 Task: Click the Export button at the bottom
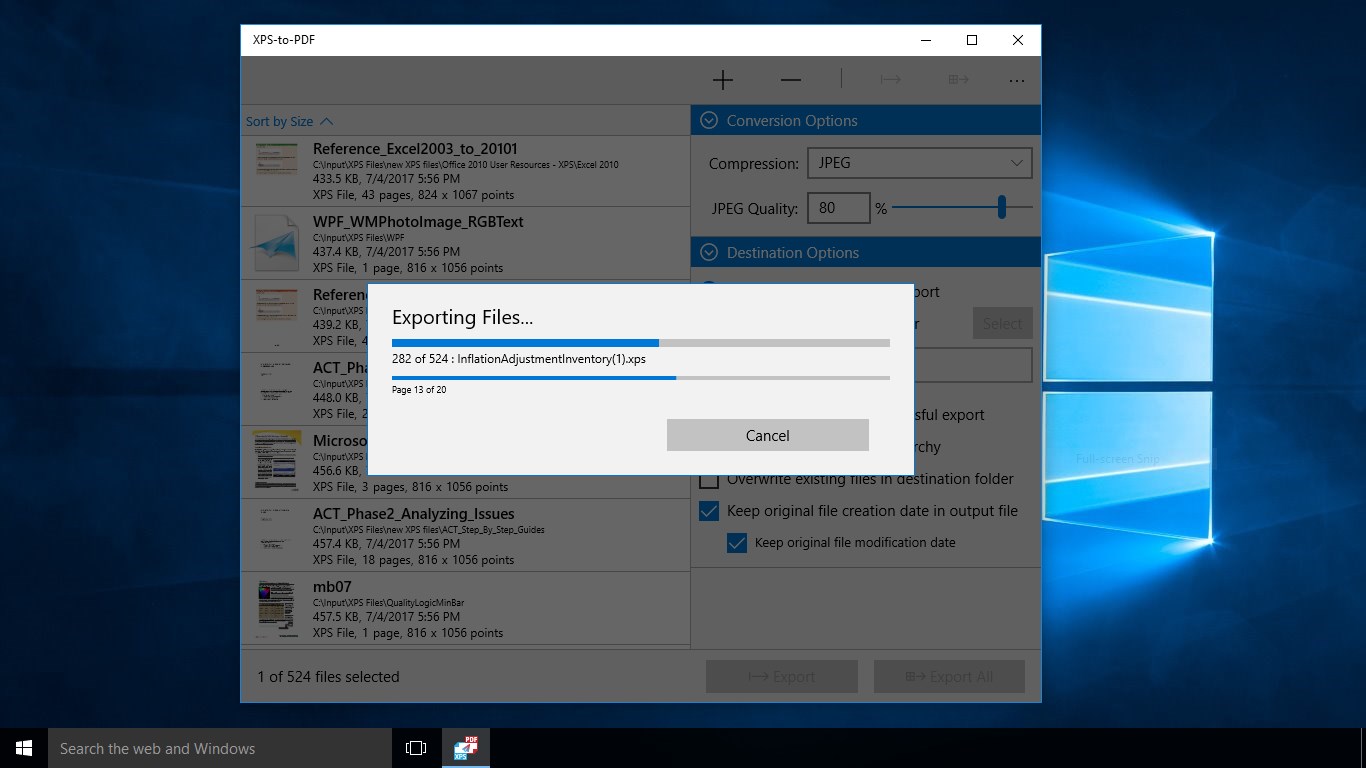(x=782, y=677)
